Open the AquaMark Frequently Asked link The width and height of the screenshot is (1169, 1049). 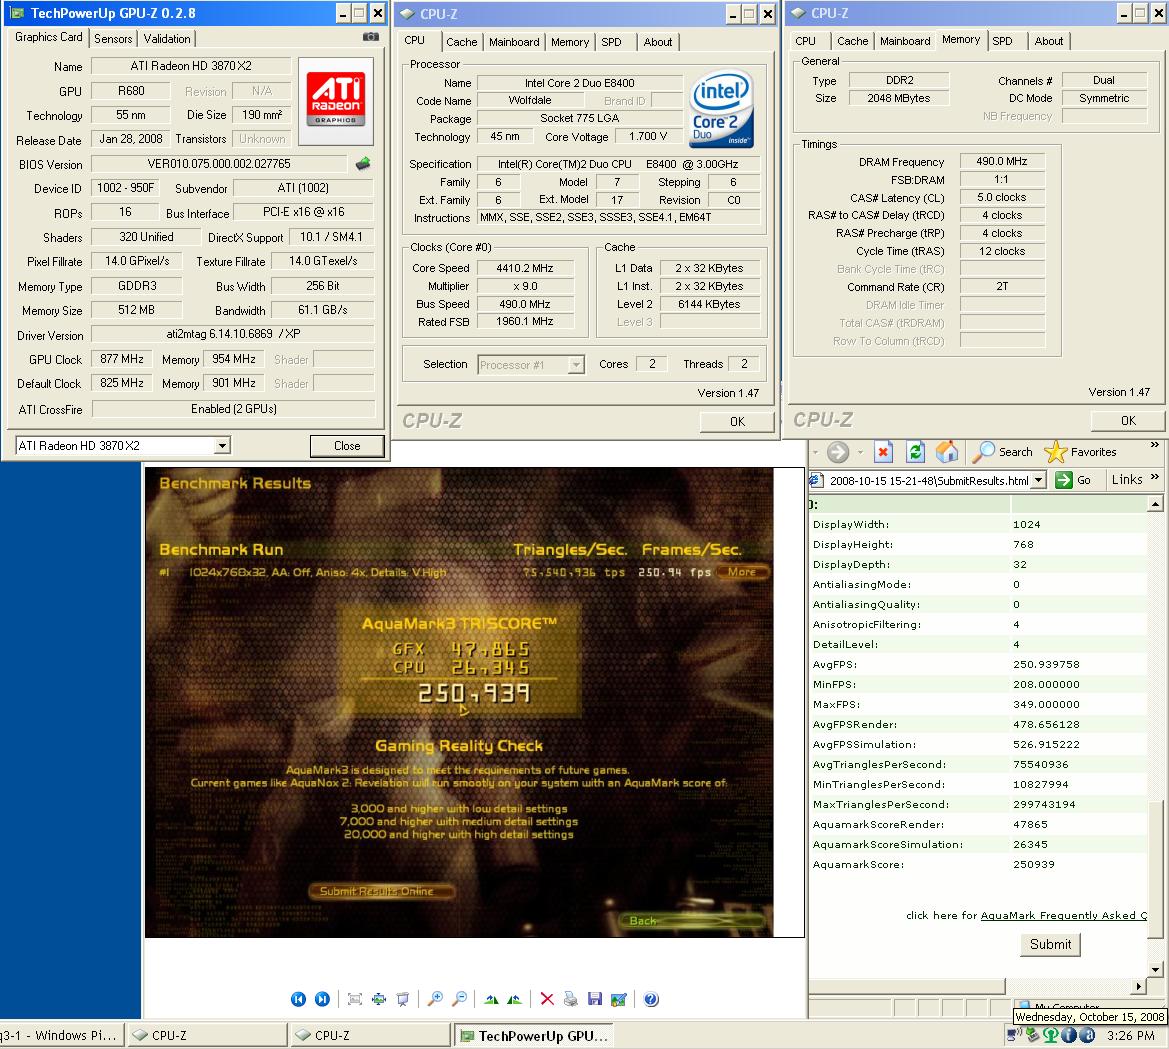pos(1064,916)
